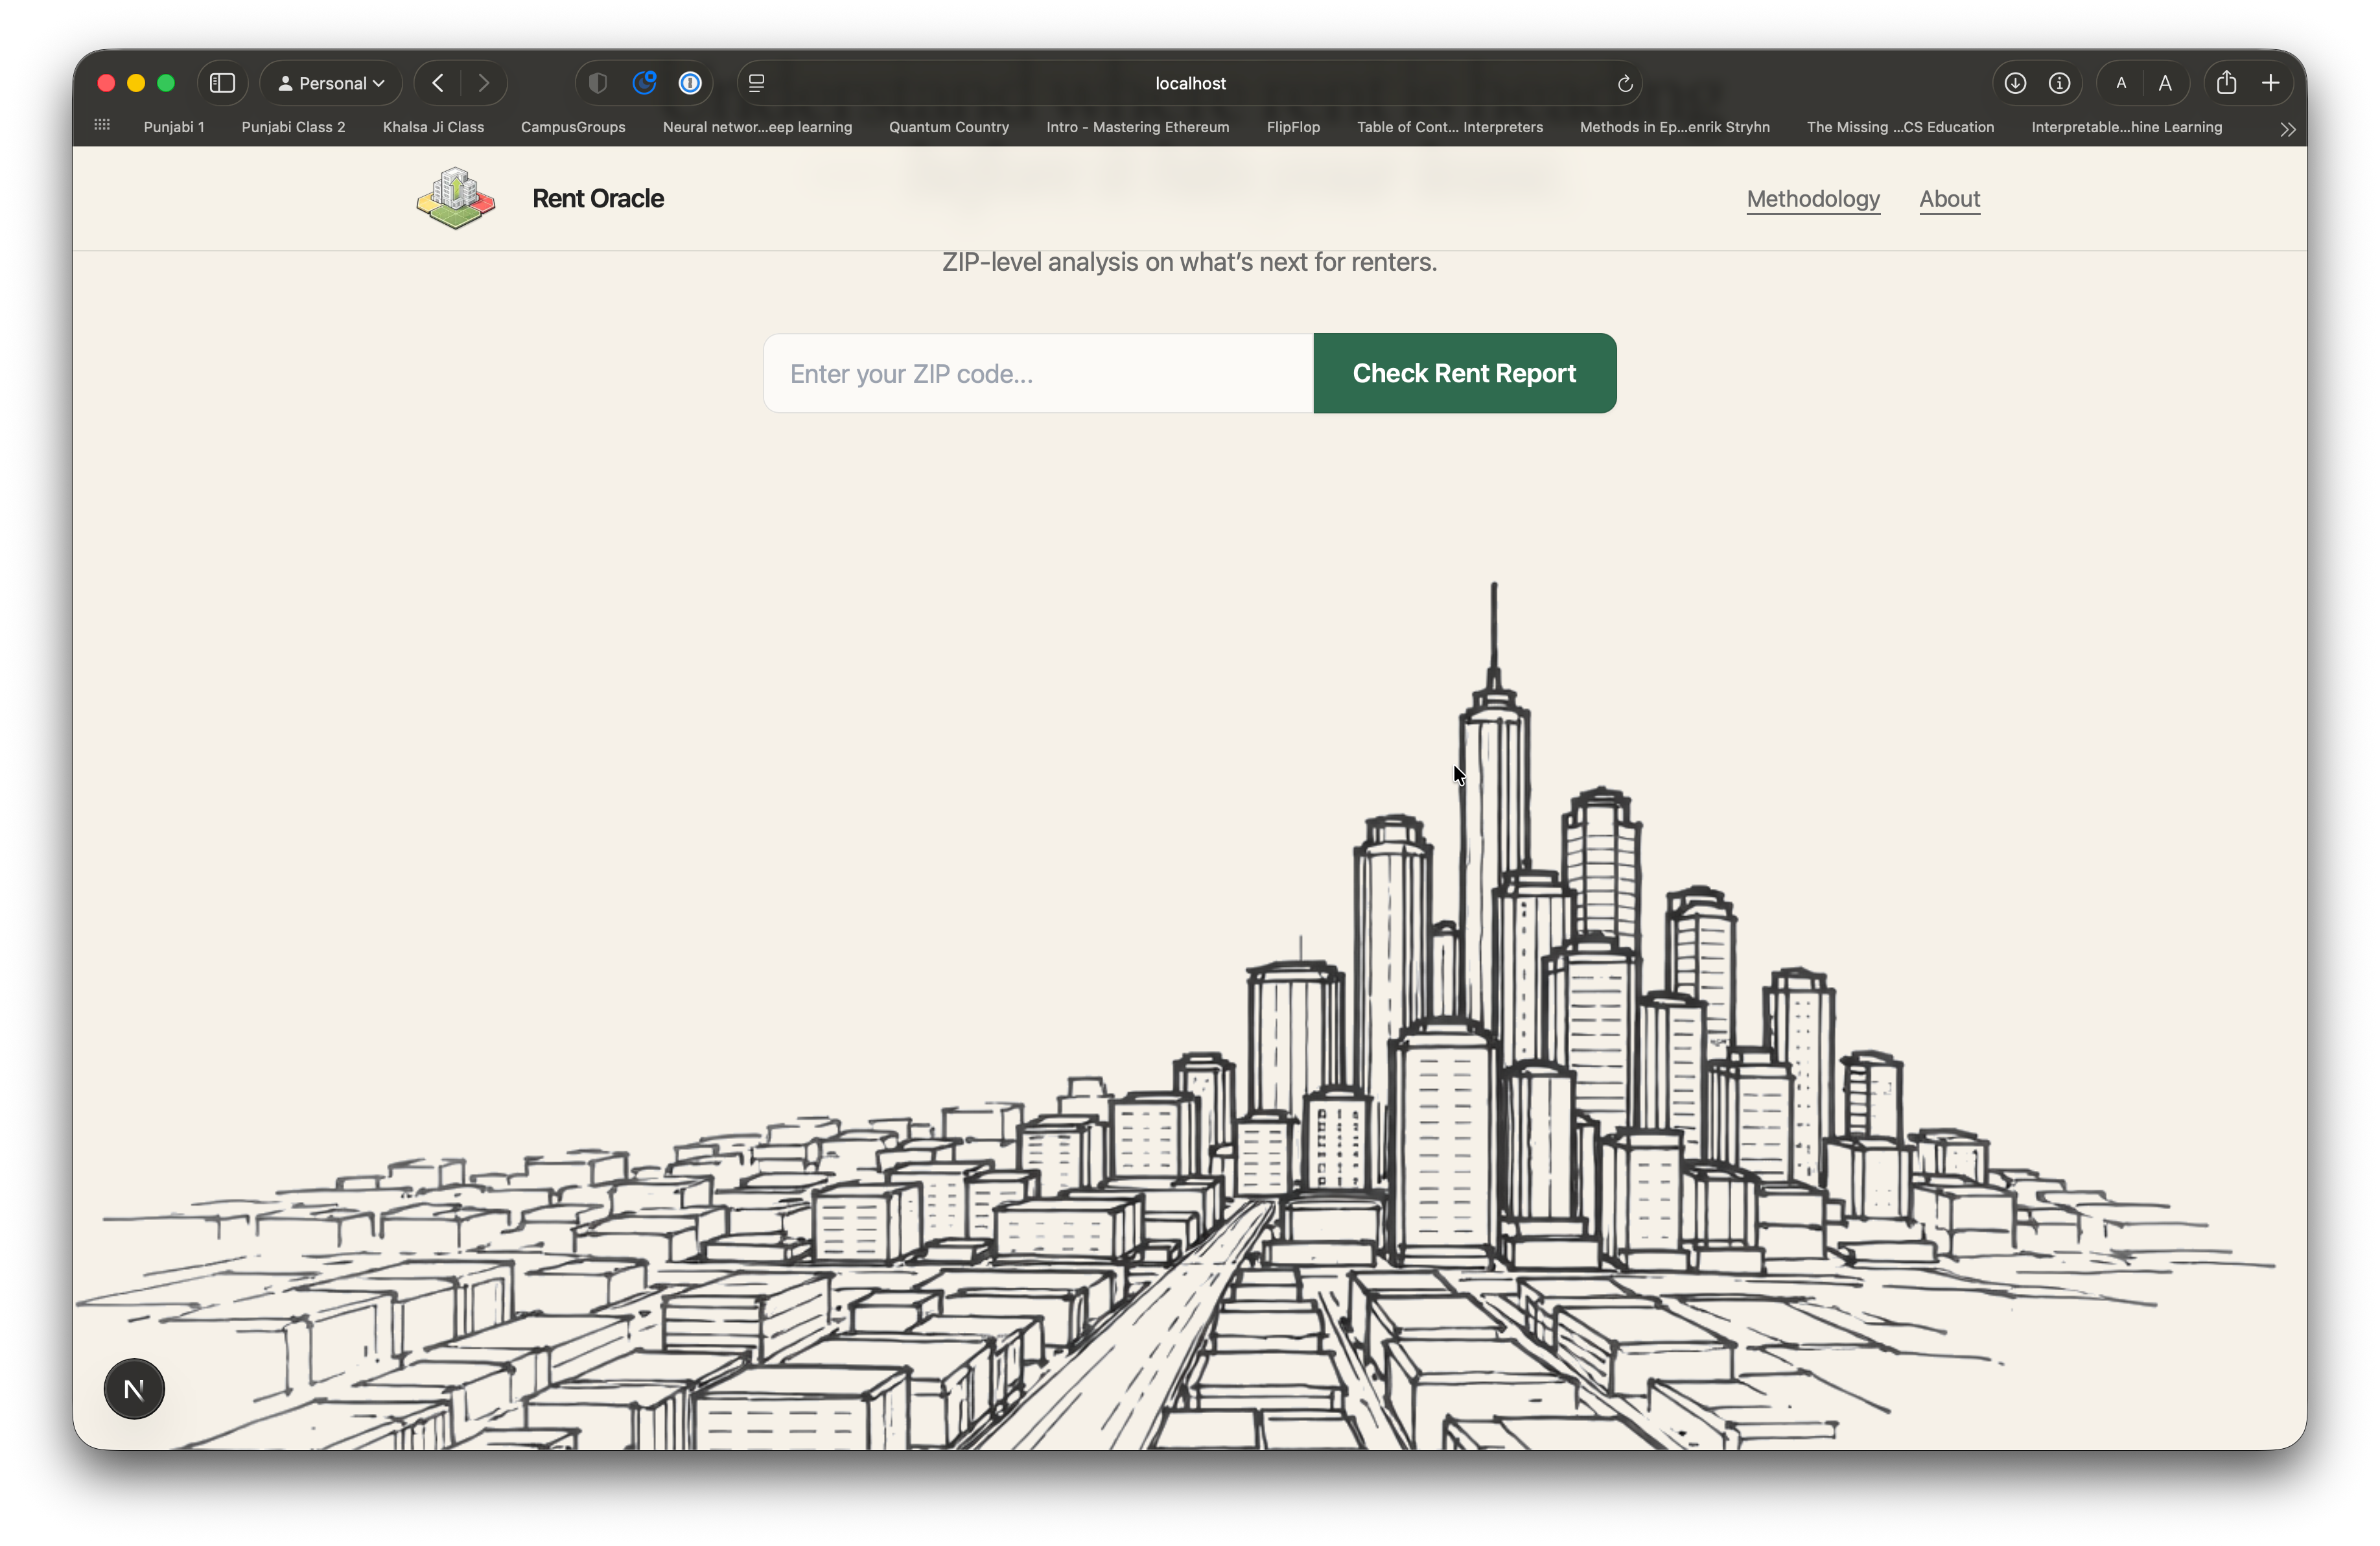Screen dimensions: 2380x1546
Task: Click the ZIP code input field
Action: [1038, 373]
